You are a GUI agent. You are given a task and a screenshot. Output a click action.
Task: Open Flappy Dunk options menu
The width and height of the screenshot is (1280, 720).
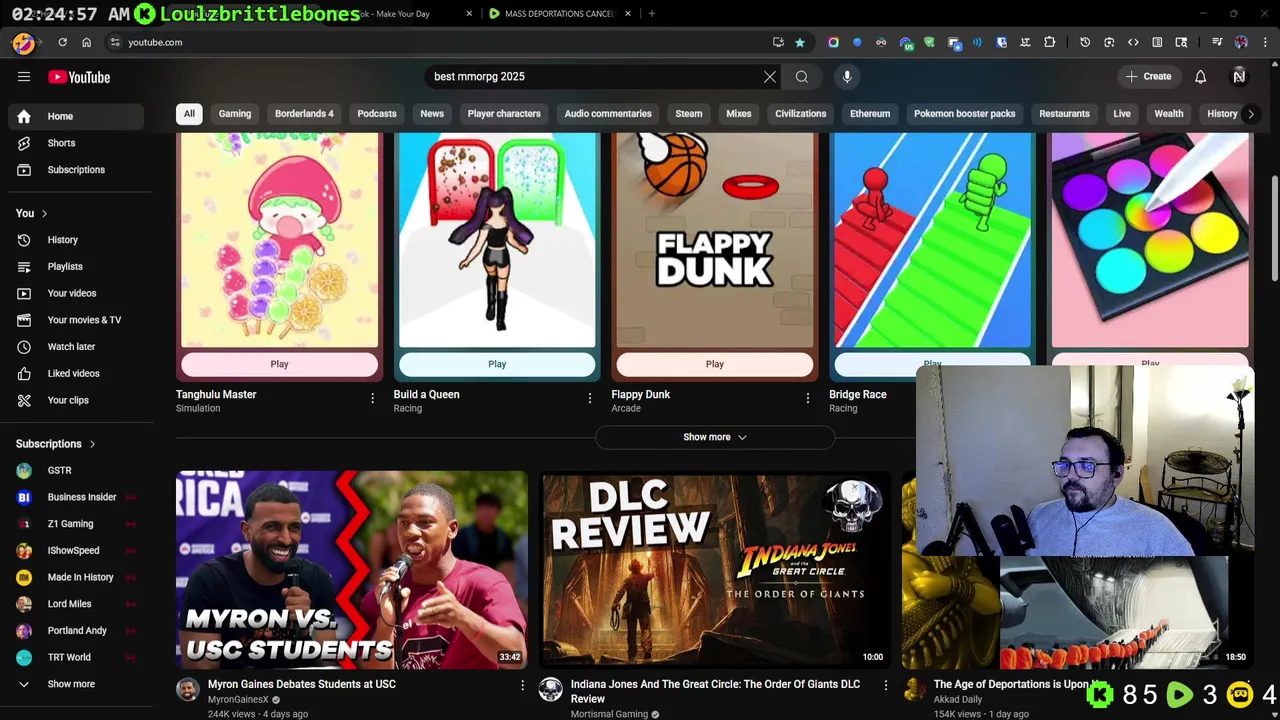[808, 398]
